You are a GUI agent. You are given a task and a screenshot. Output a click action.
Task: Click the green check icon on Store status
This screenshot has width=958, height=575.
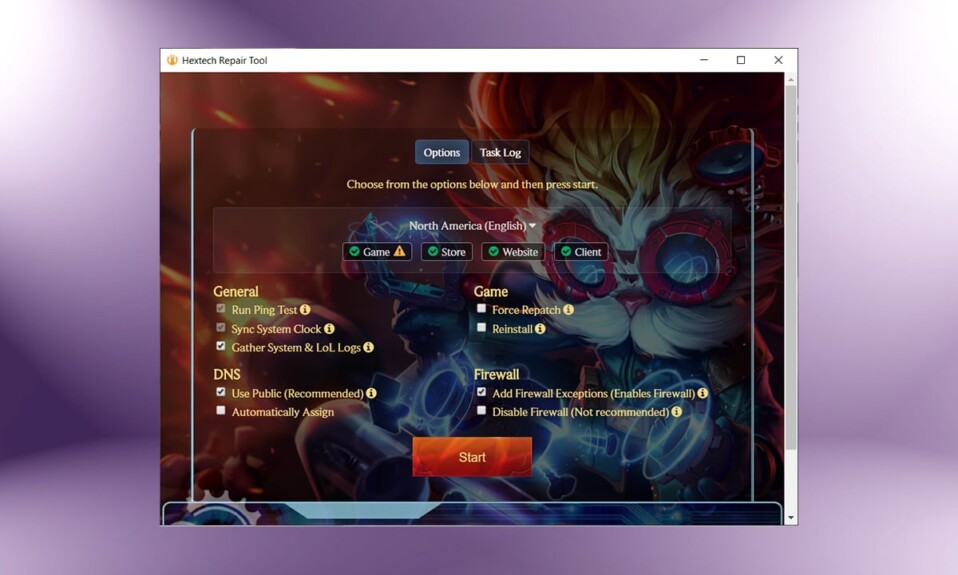[x=433, y=251]
